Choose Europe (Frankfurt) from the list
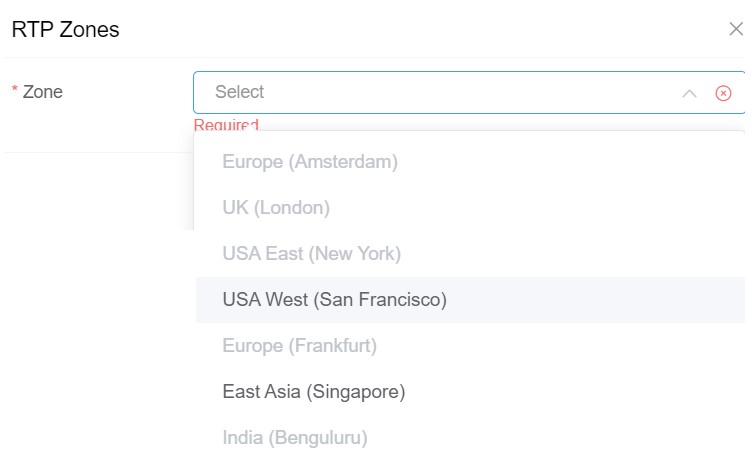751x450 pixels. [299, 346]
